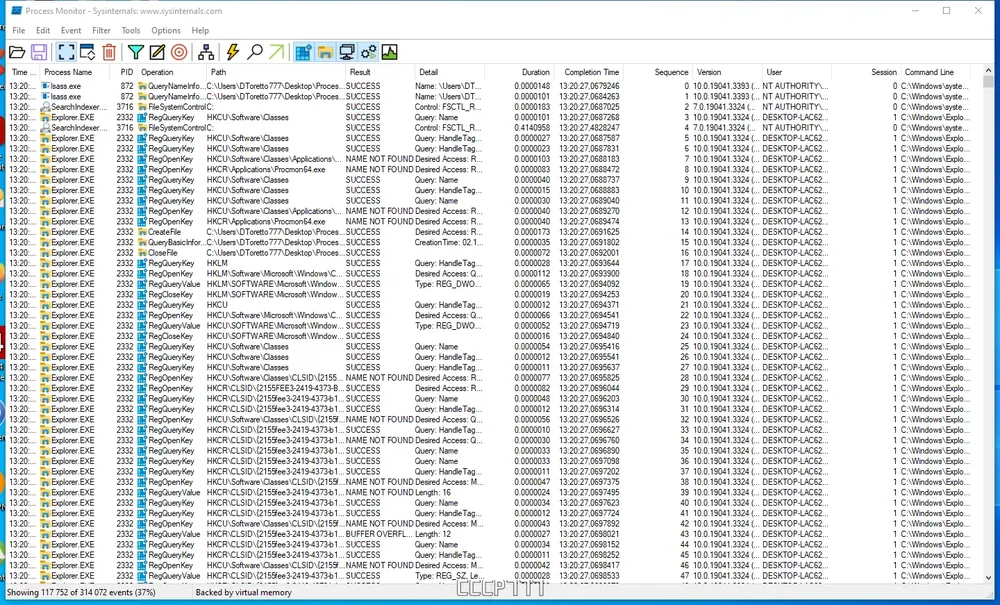Clear events with the trash icon
Image resolution: width=1000 pixels, height=605 pixels.
[110, 52]
